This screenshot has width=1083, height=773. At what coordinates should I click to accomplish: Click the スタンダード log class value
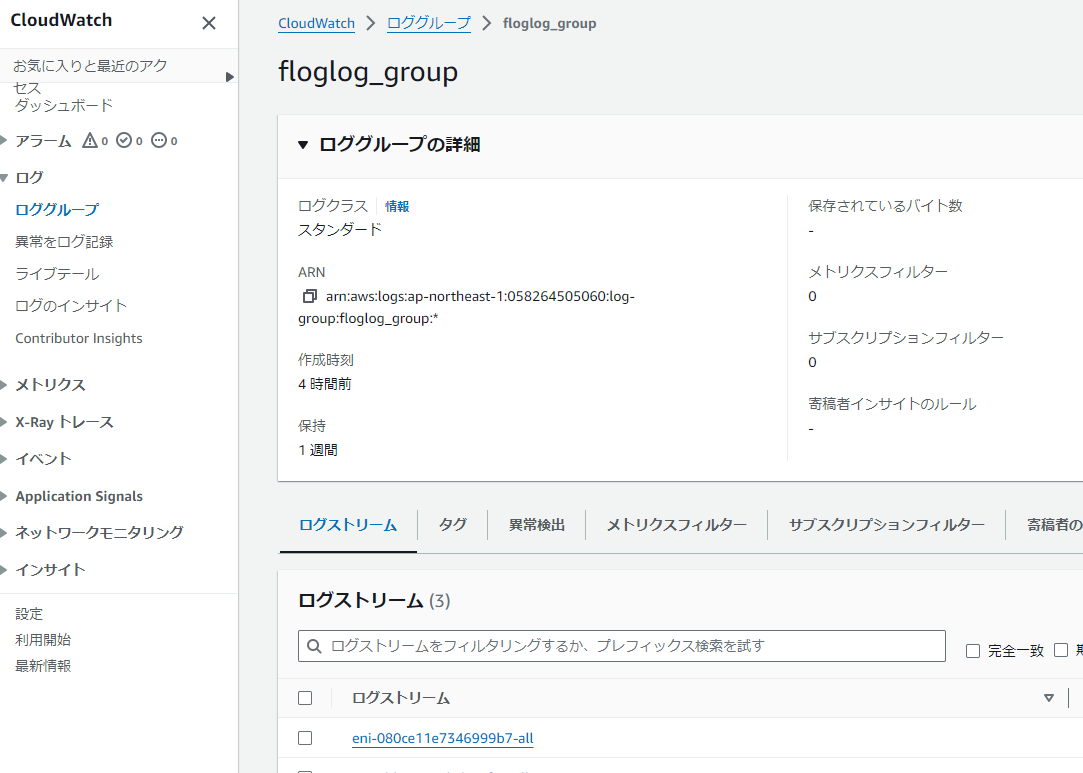[x=340, y=230]
